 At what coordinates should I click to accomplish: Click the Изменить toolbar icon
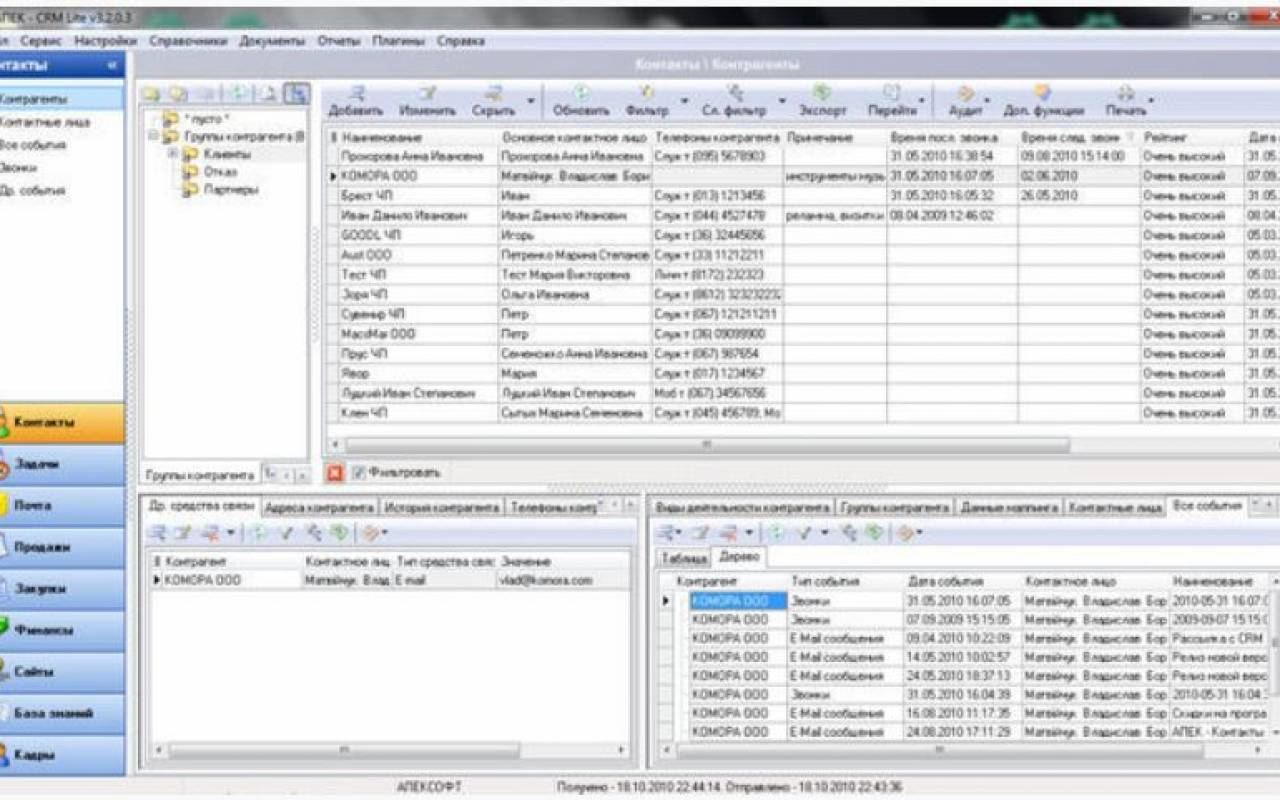point(427,93)
